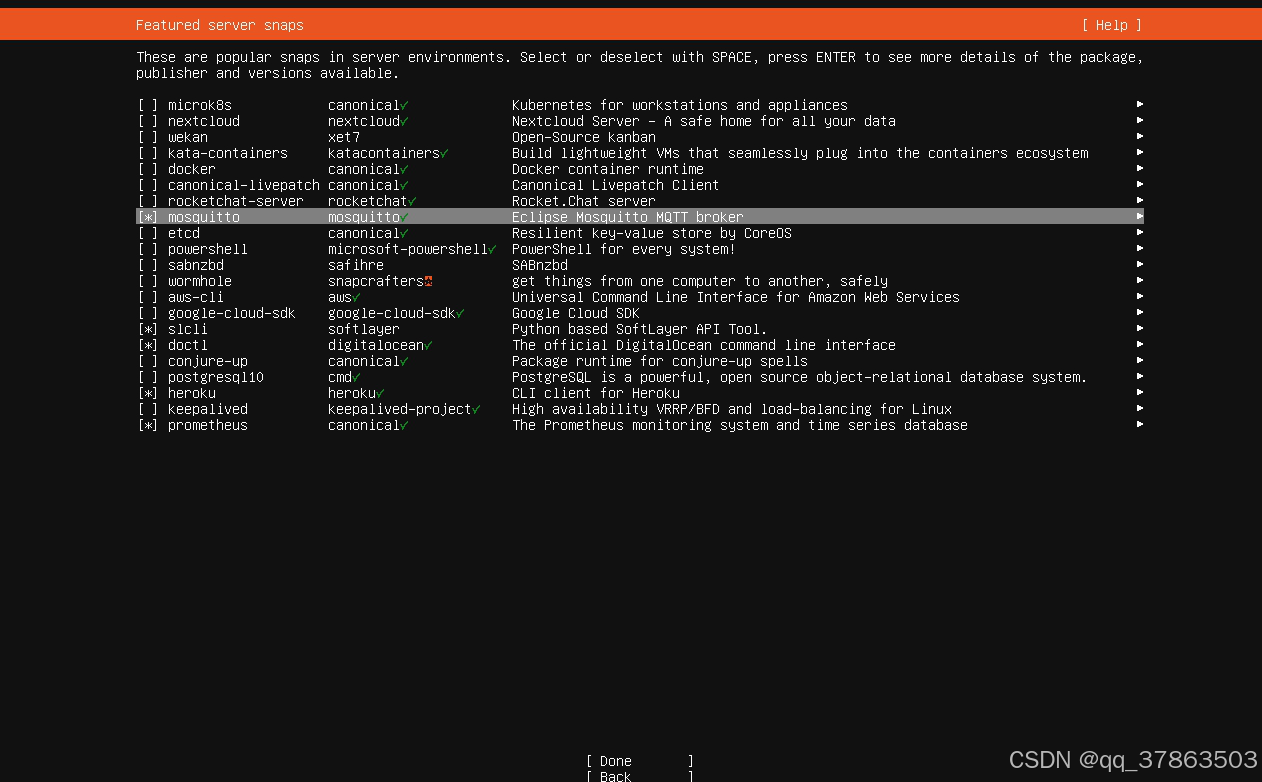1262x782 pixels.
Task: Click the xet7 publisher name
Action: click(x=344, y=137)
